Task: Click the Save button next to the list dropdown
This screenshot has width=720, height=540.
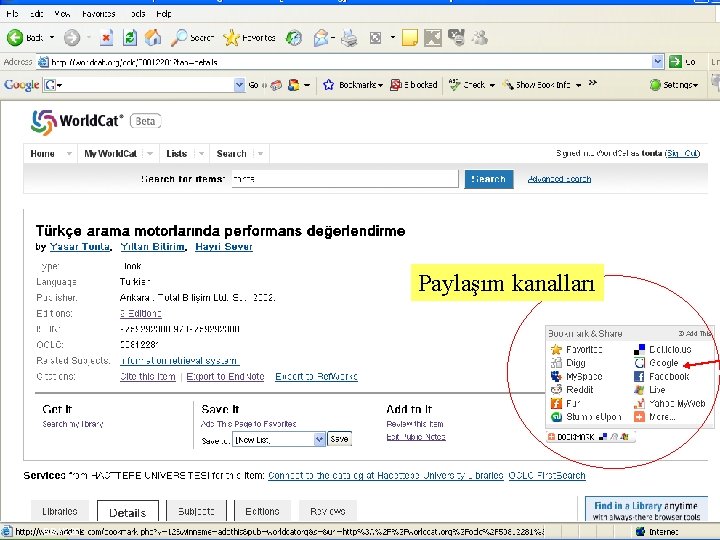Action: click(339, 439)
